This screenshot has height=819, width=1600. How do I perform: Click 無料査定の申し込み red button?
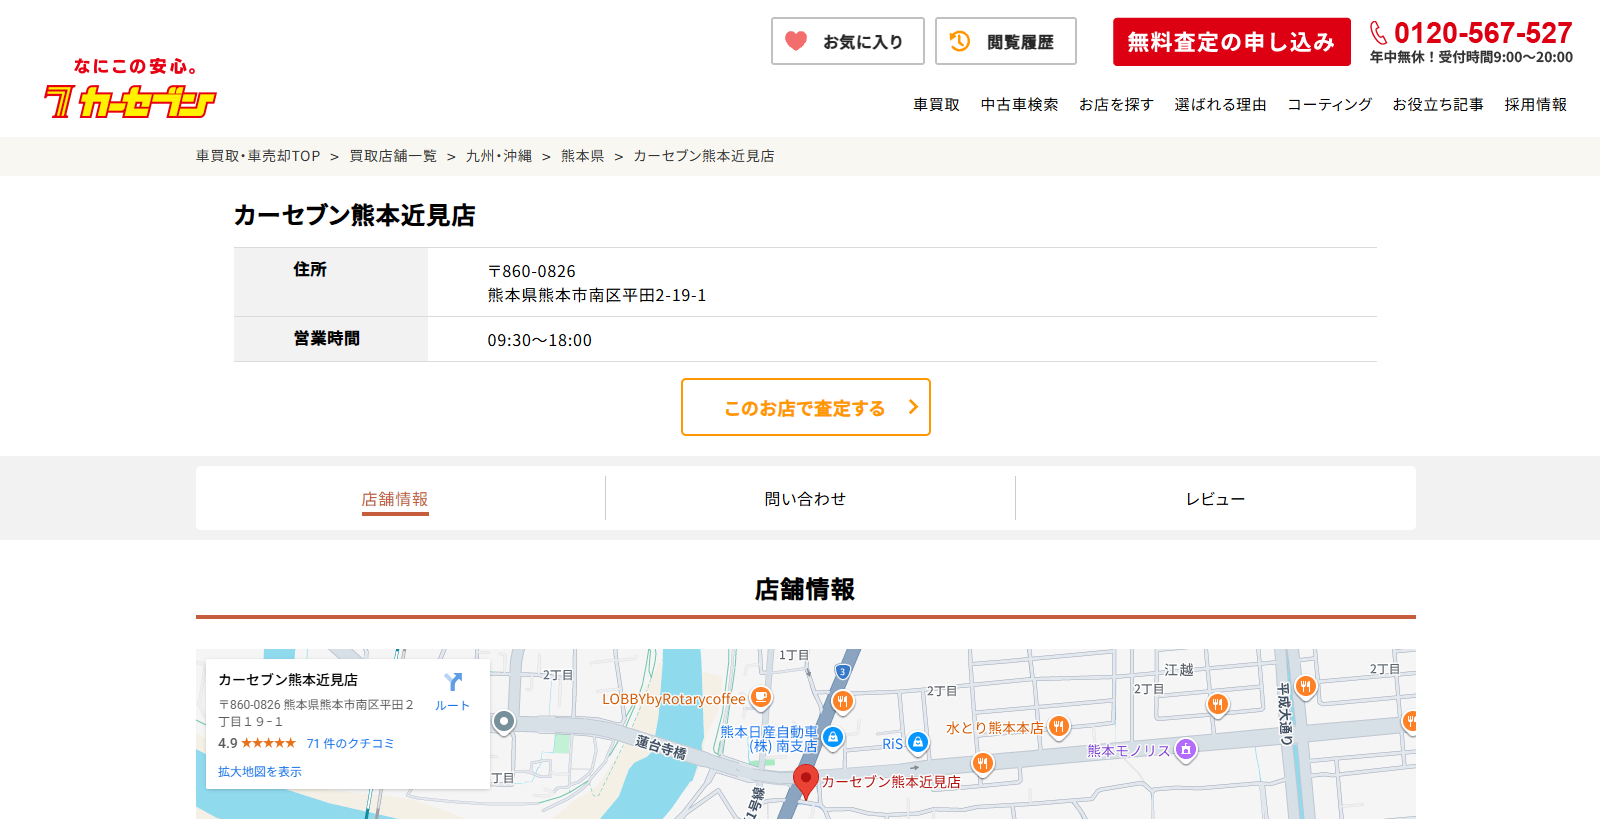coord(1232,42)
